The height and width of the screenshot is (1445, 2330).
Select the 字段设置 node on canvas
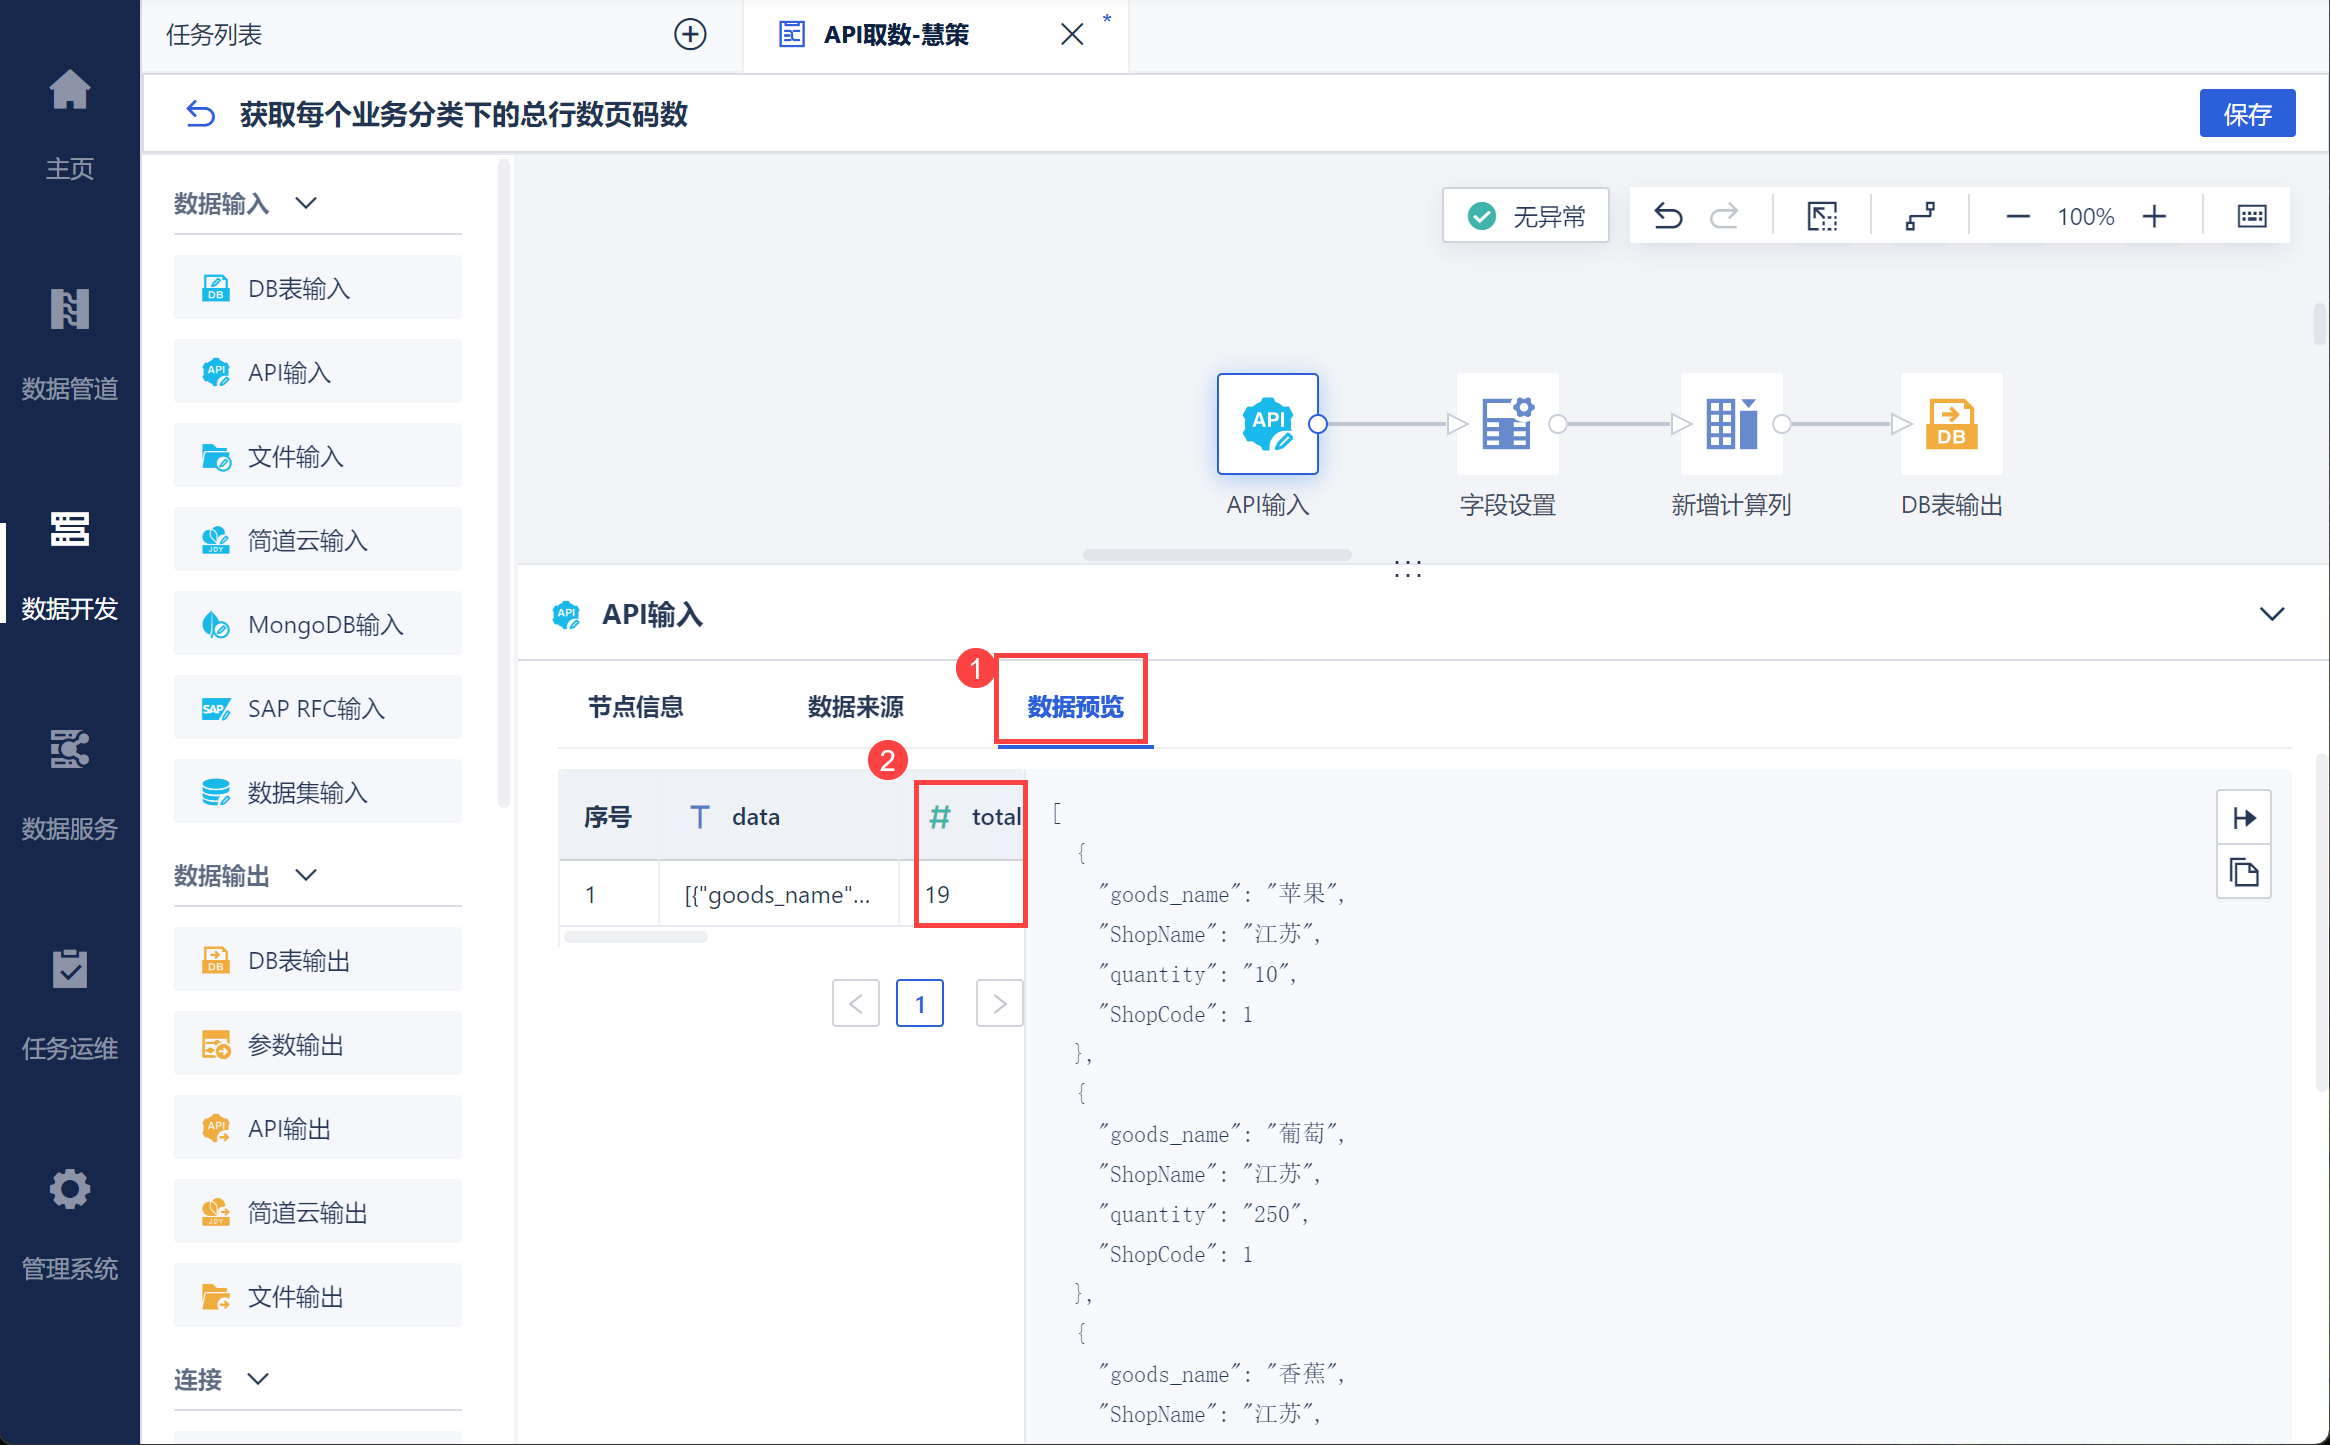[1507, 424]
